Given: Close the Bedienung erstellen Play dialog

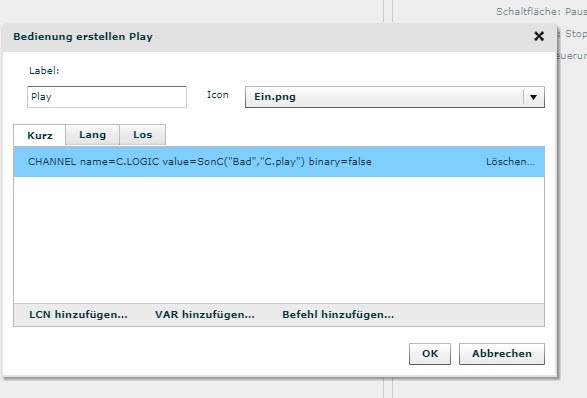Looking at the screenshot, I should (x=539, y=36).
